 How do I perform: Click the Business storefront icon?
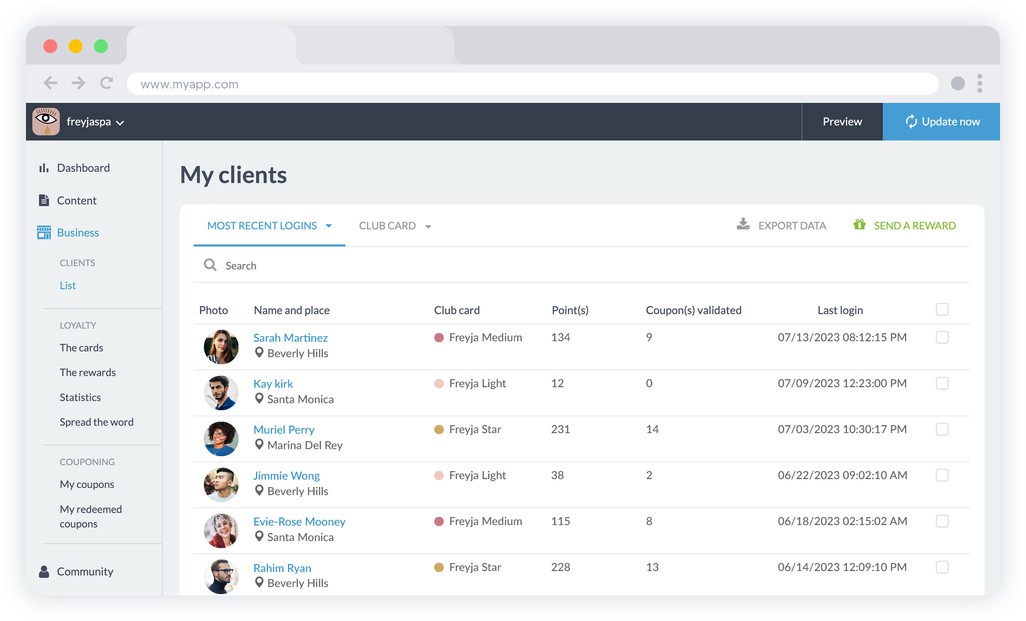point(44,233)
